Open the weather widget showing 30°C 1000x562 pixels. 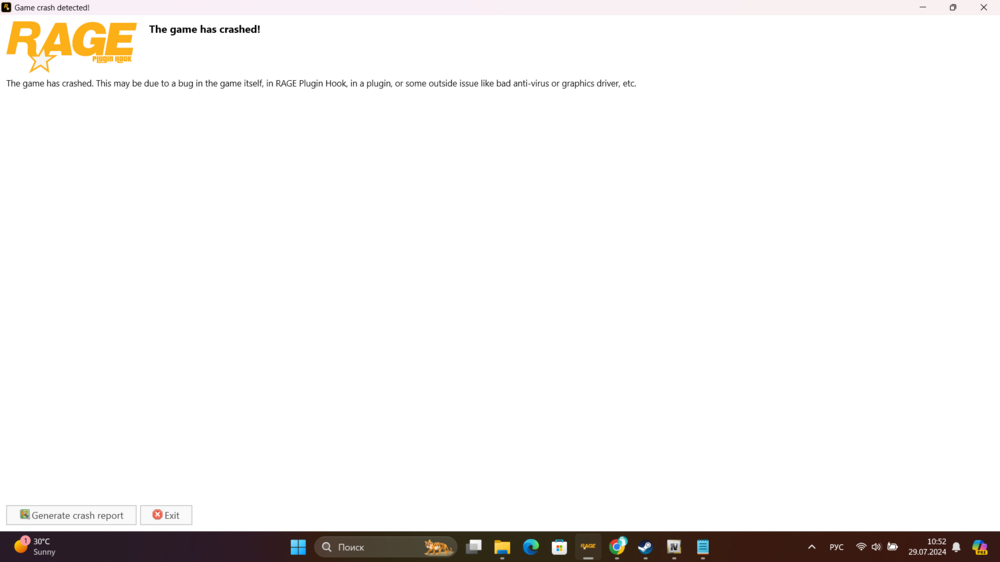(x=35, y=547)
